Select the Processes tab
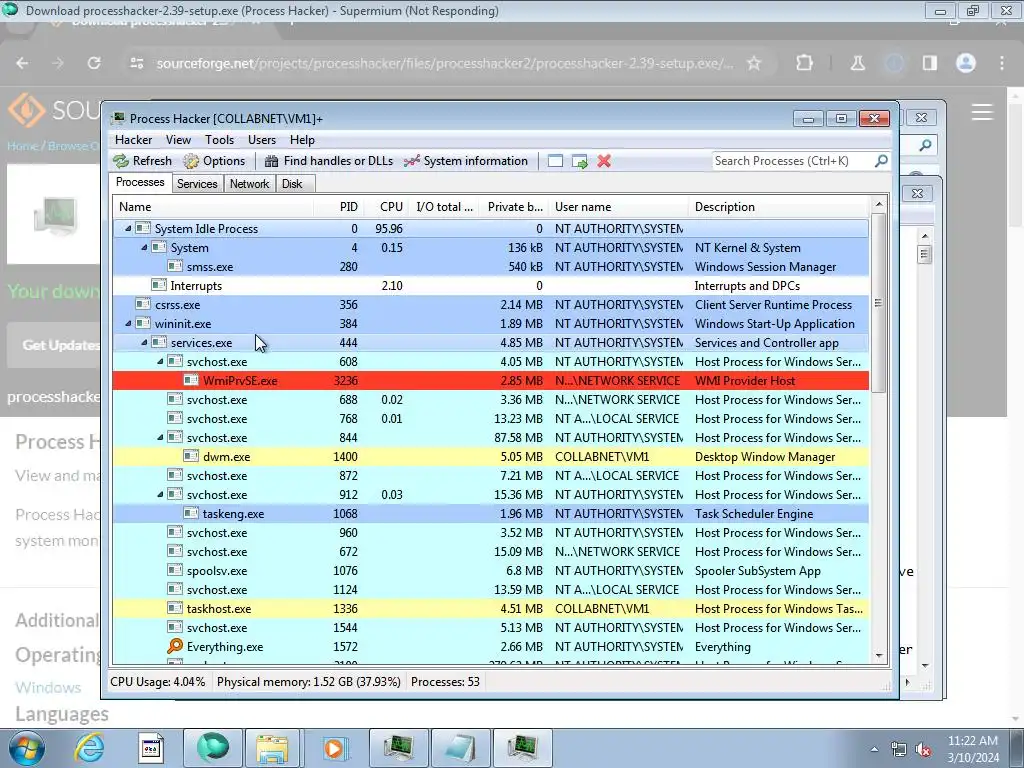The height and width of the screenshot is (768, 1024). (x=140, y=182)
